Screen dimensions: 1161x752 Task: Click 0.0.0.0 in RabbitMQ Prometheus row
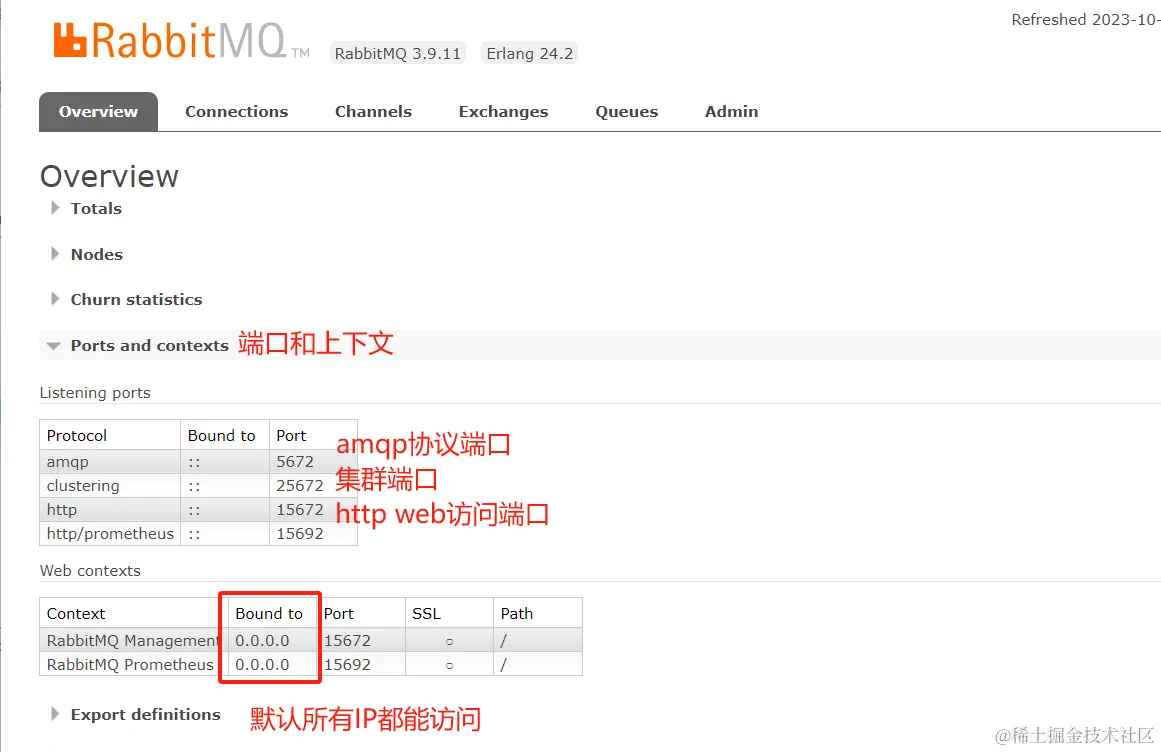click(x=262, y=665)
